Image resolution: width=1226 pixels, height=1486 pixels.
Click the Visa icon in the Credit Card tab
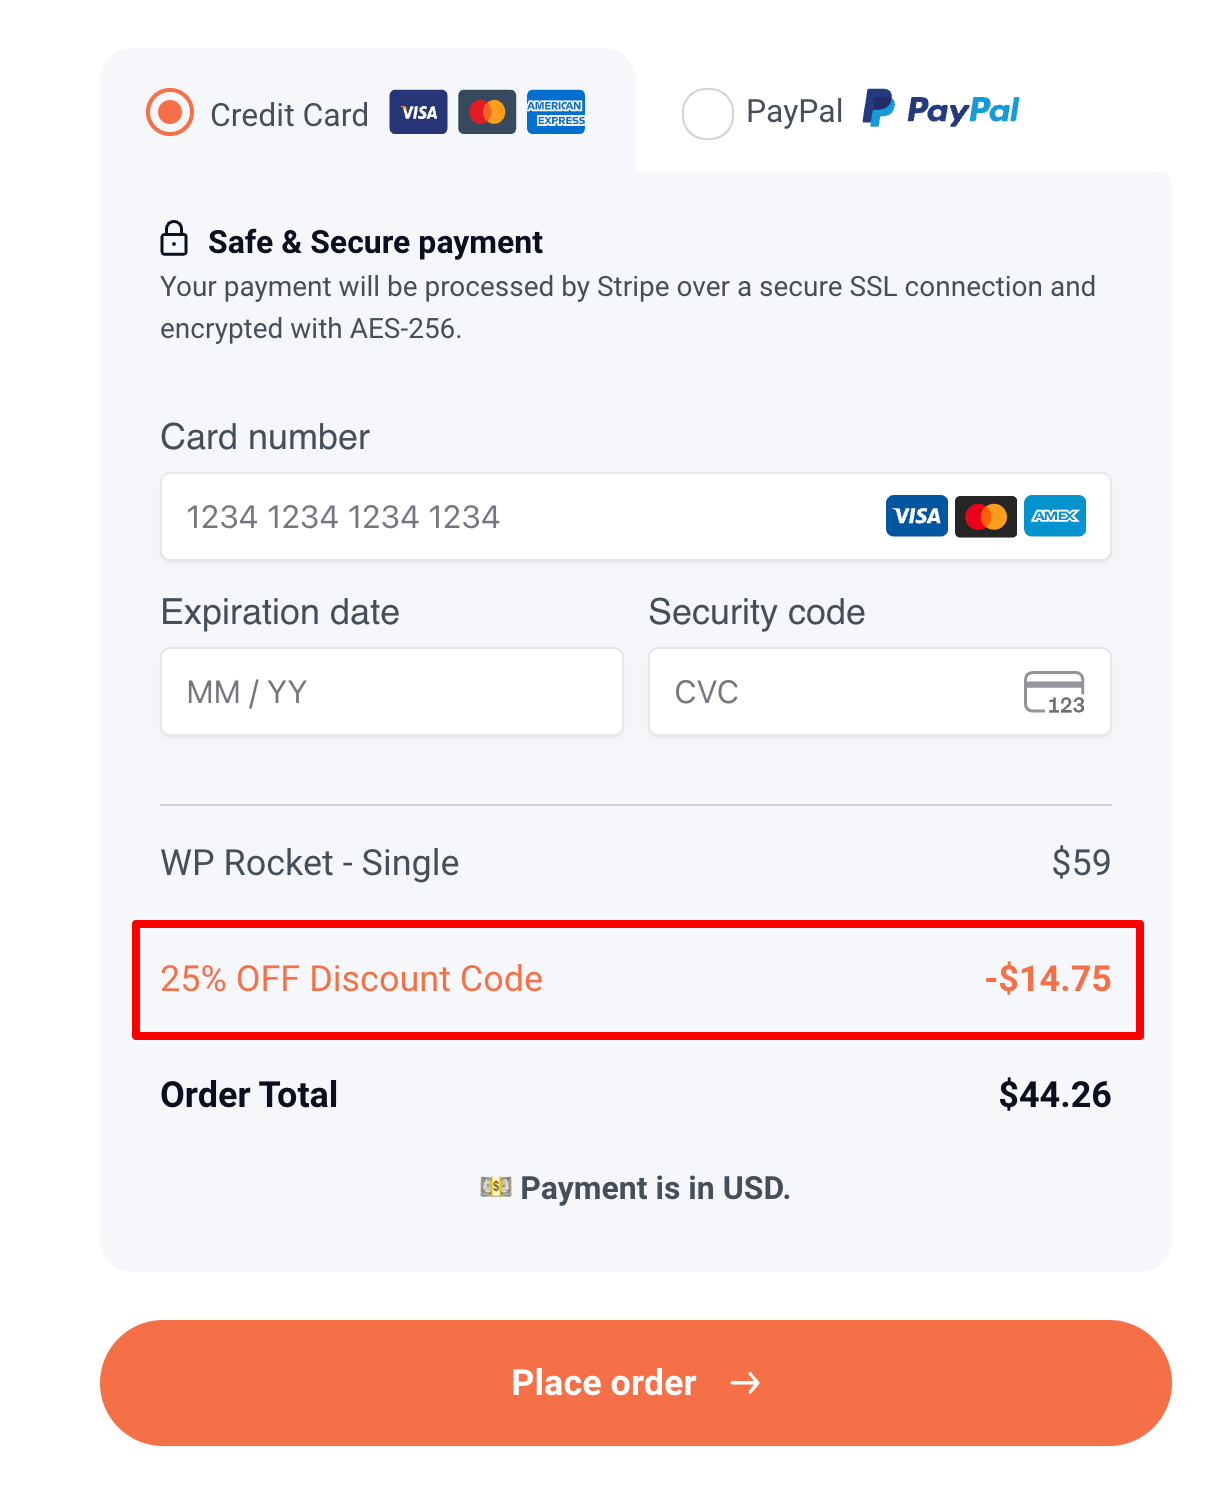(417, 112)
